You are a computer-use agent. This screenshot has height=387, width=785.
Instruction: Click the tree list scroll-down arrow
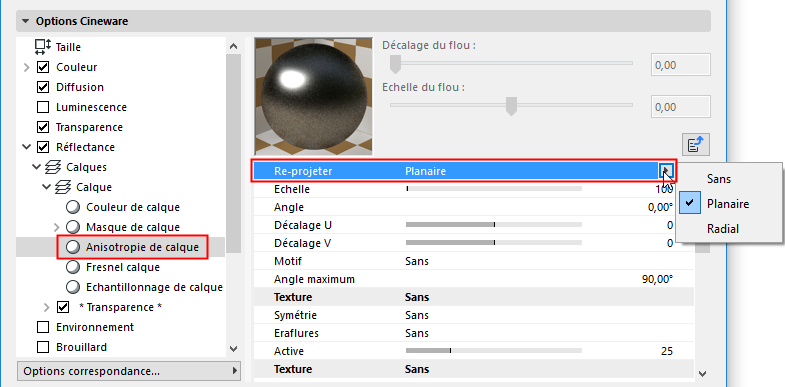tap(233, 348)
